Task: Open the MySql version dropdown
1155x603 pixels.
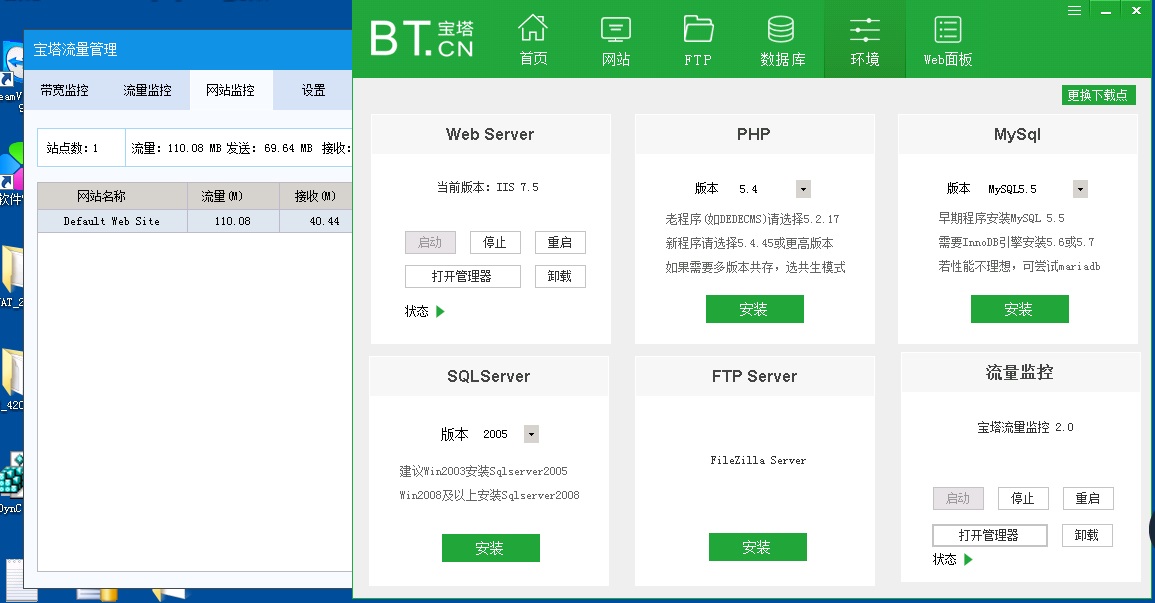Action: click(1080, 189)
